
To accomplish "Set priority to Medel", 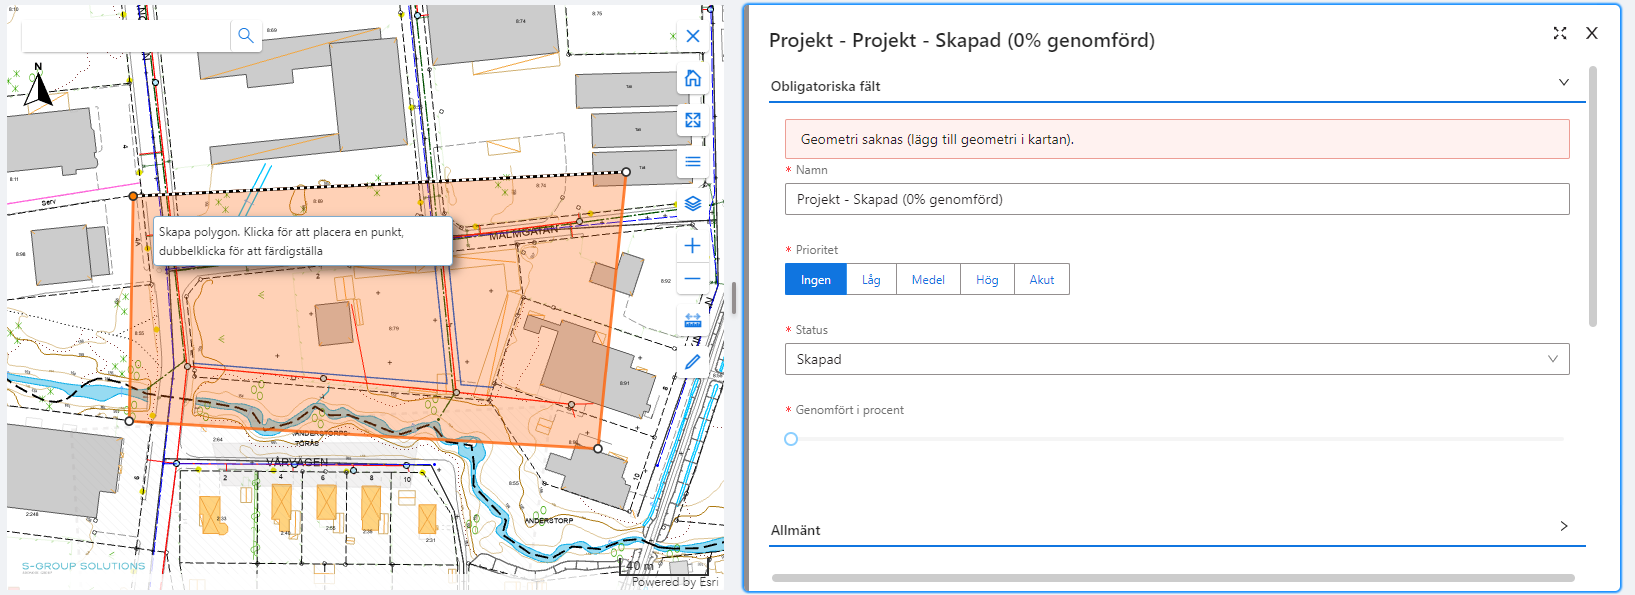I will [x=928, y=280].
